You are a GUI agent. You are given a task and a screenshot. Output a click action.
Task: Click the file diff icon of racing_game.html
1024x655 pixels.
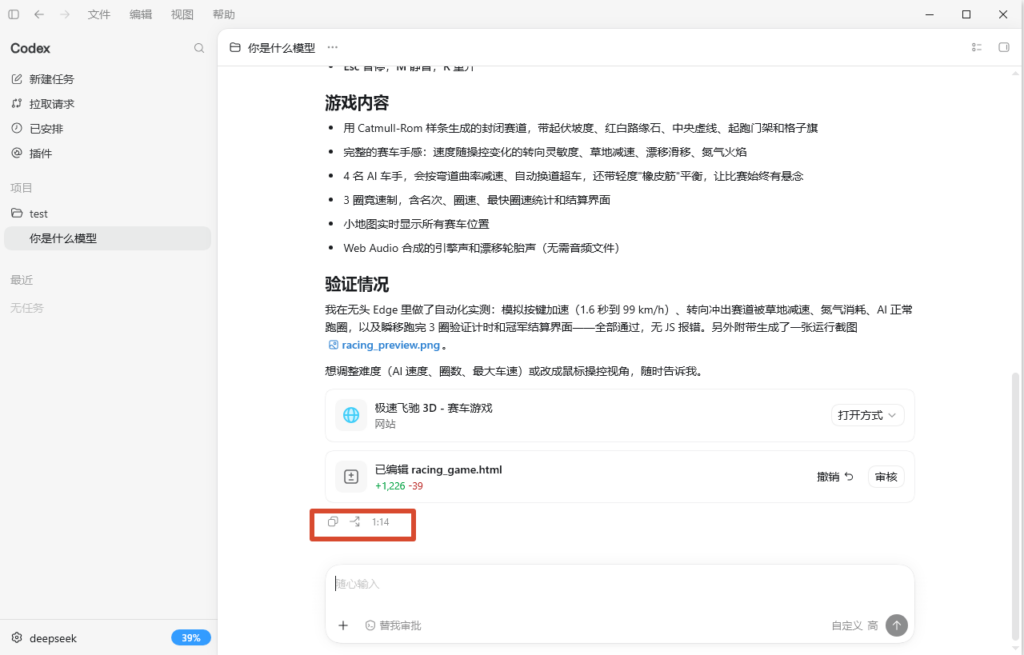point(351,477)
